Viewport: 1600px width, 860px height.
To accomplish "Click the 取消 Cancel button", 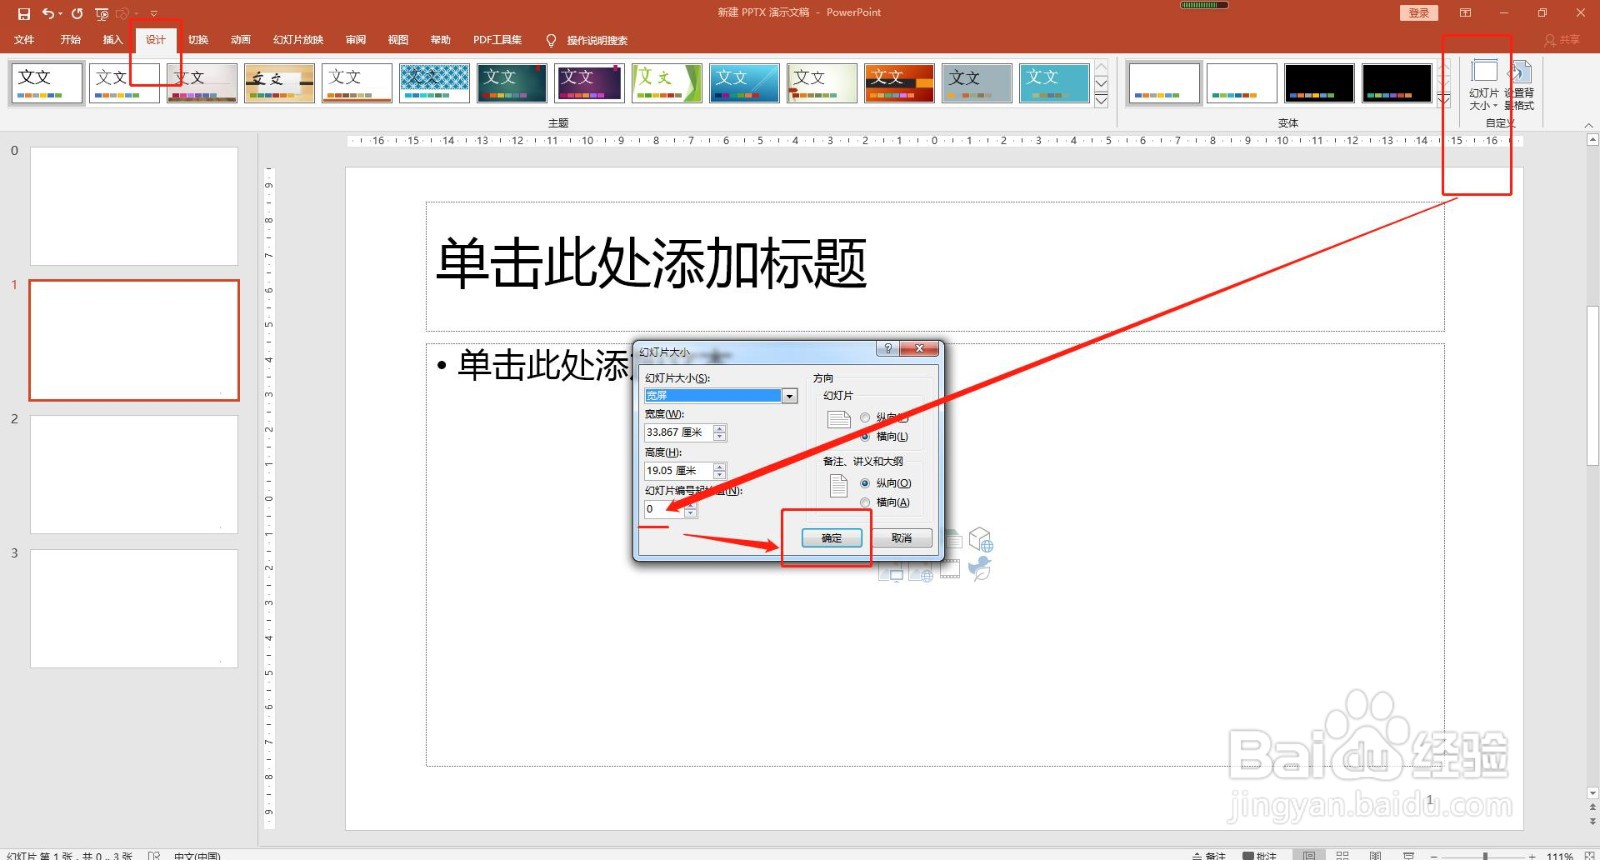I will coord(901,538).
